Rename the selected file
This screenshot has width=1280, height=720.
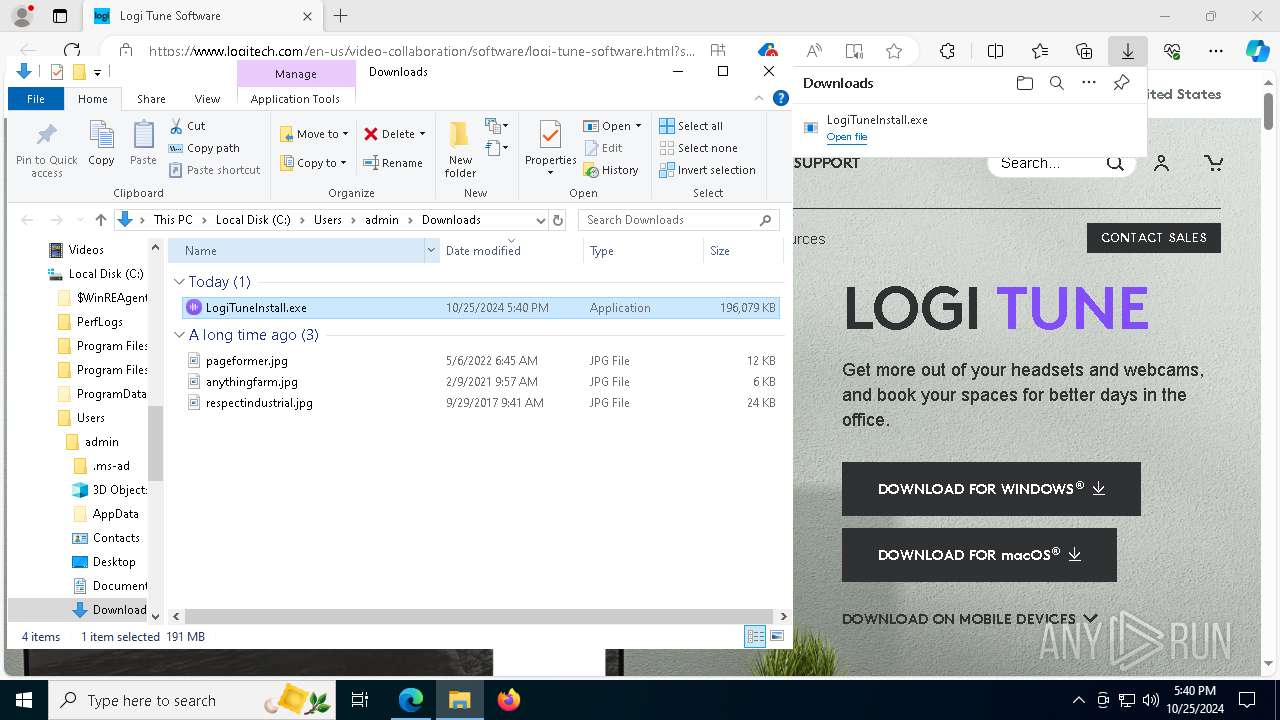[x=393, y=163]
